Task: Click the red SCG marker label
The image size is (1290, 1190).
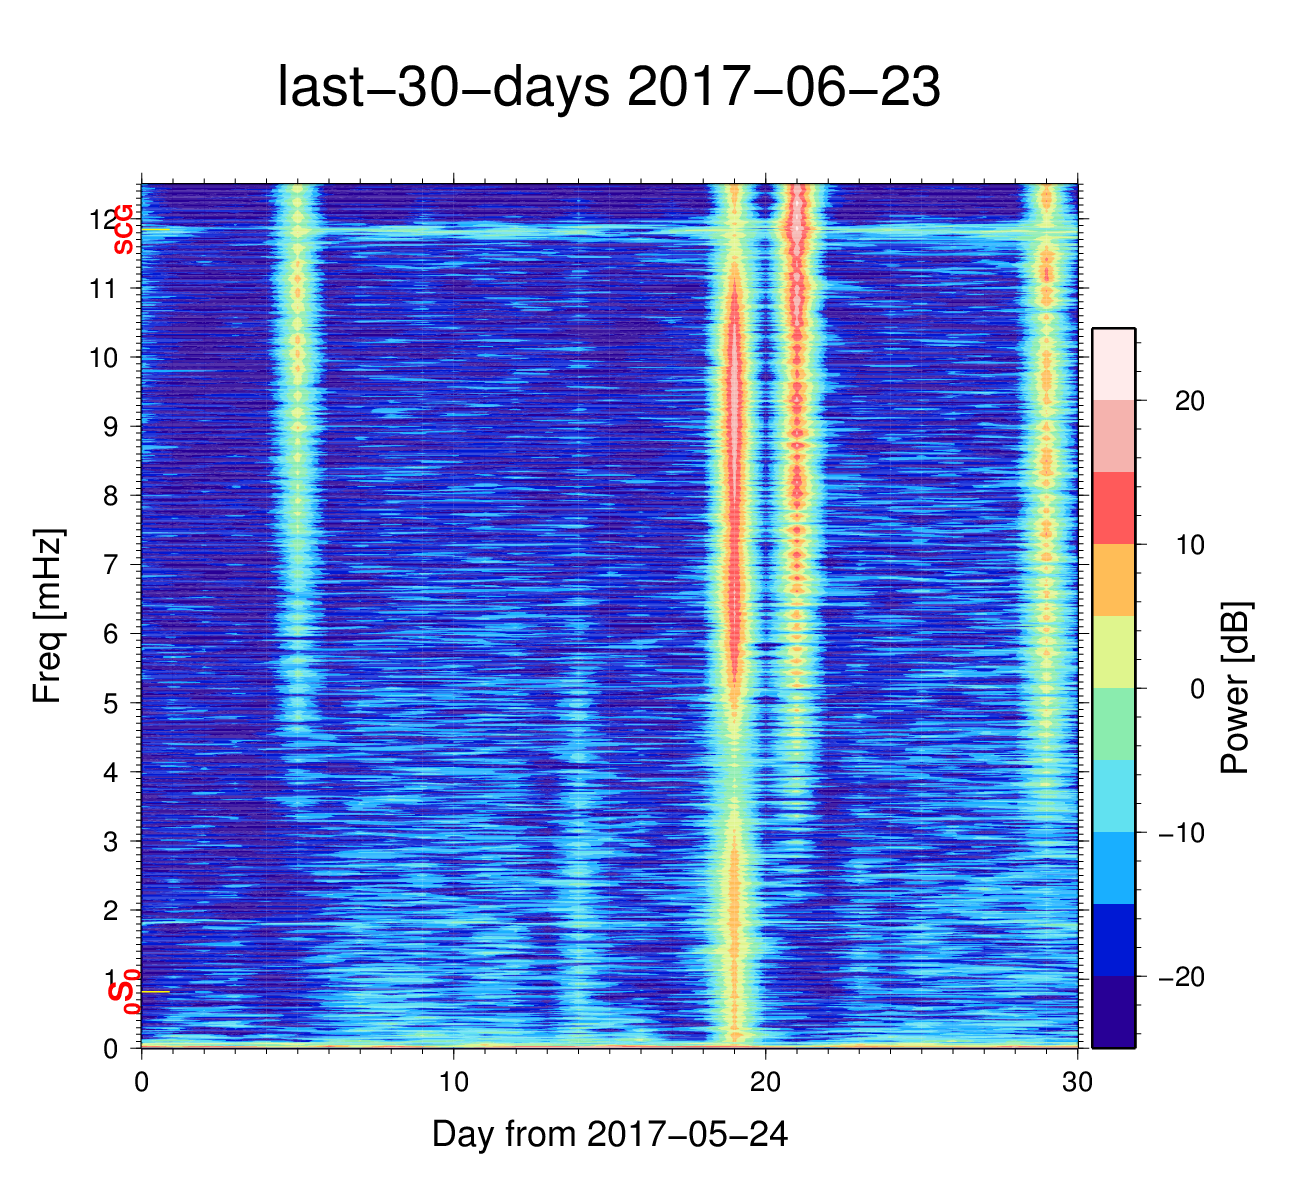Action: (x=123, y=230)
